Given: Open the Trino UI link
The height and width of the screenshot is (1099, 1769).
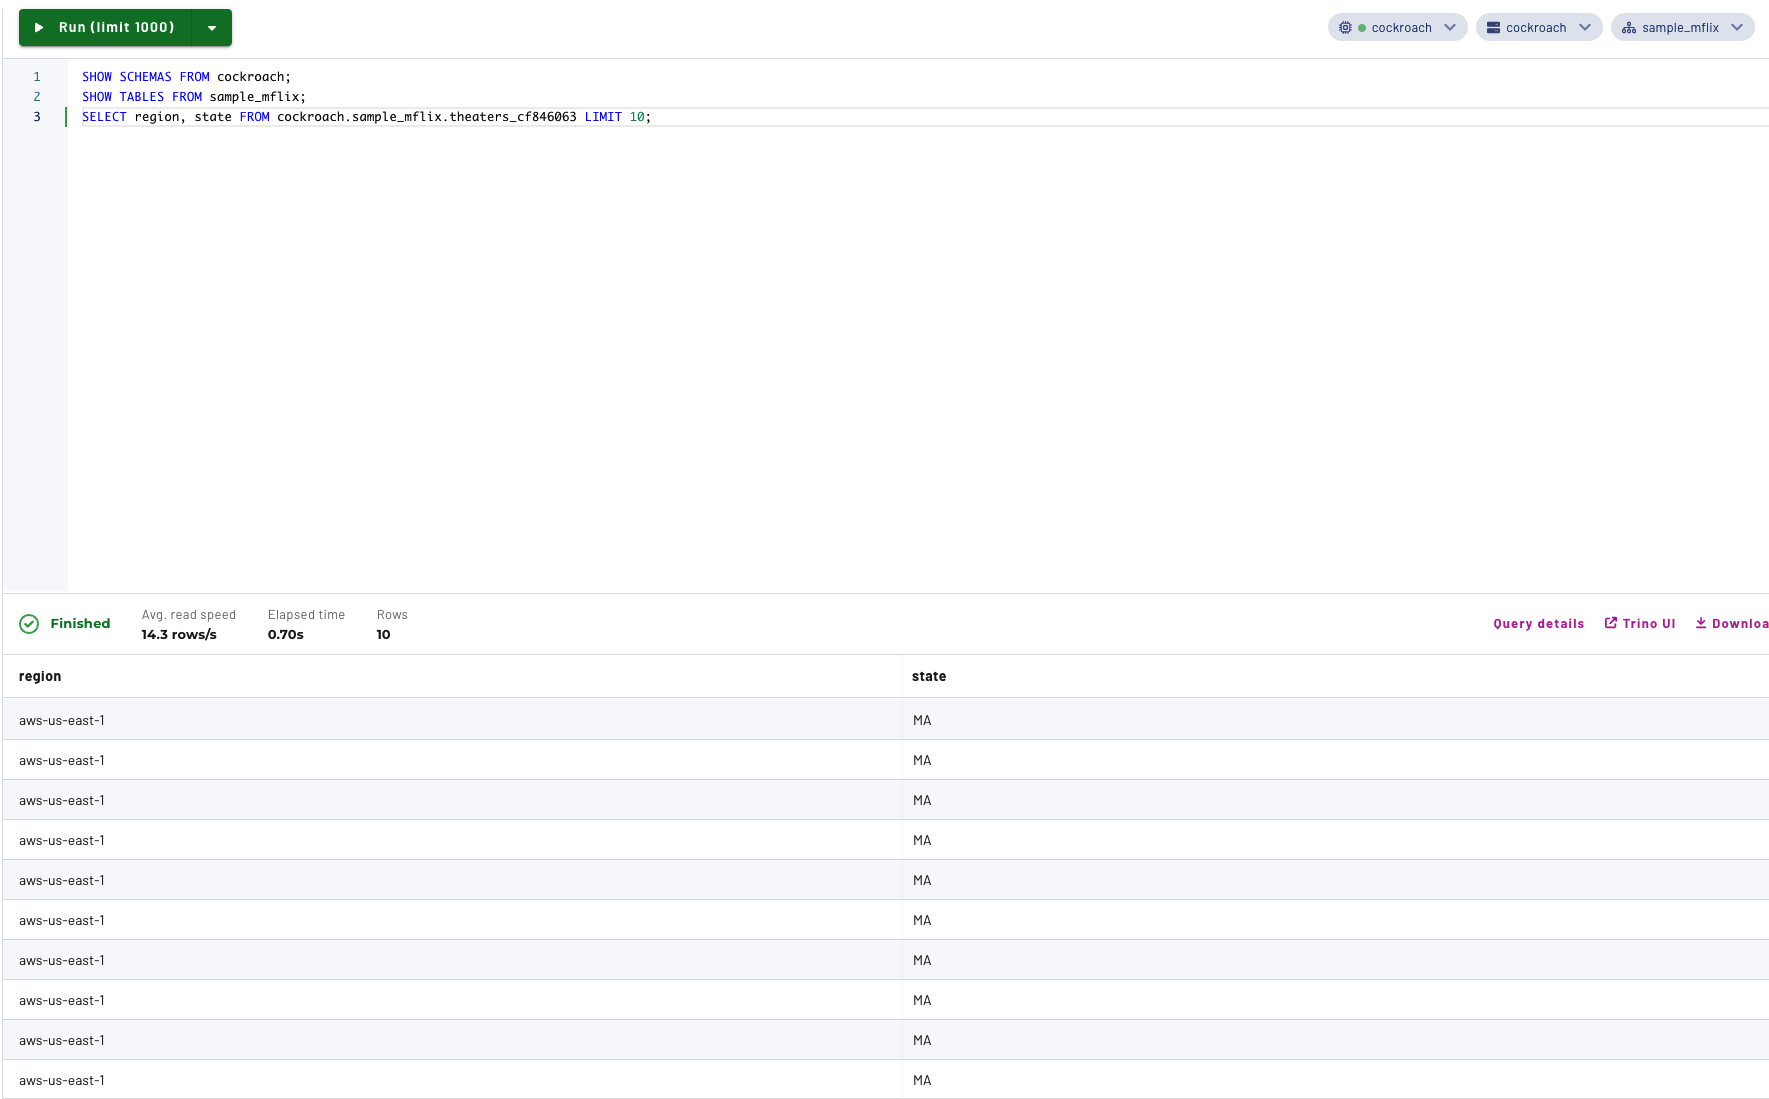Looking at the screenshot, I should coord(1648,624).
